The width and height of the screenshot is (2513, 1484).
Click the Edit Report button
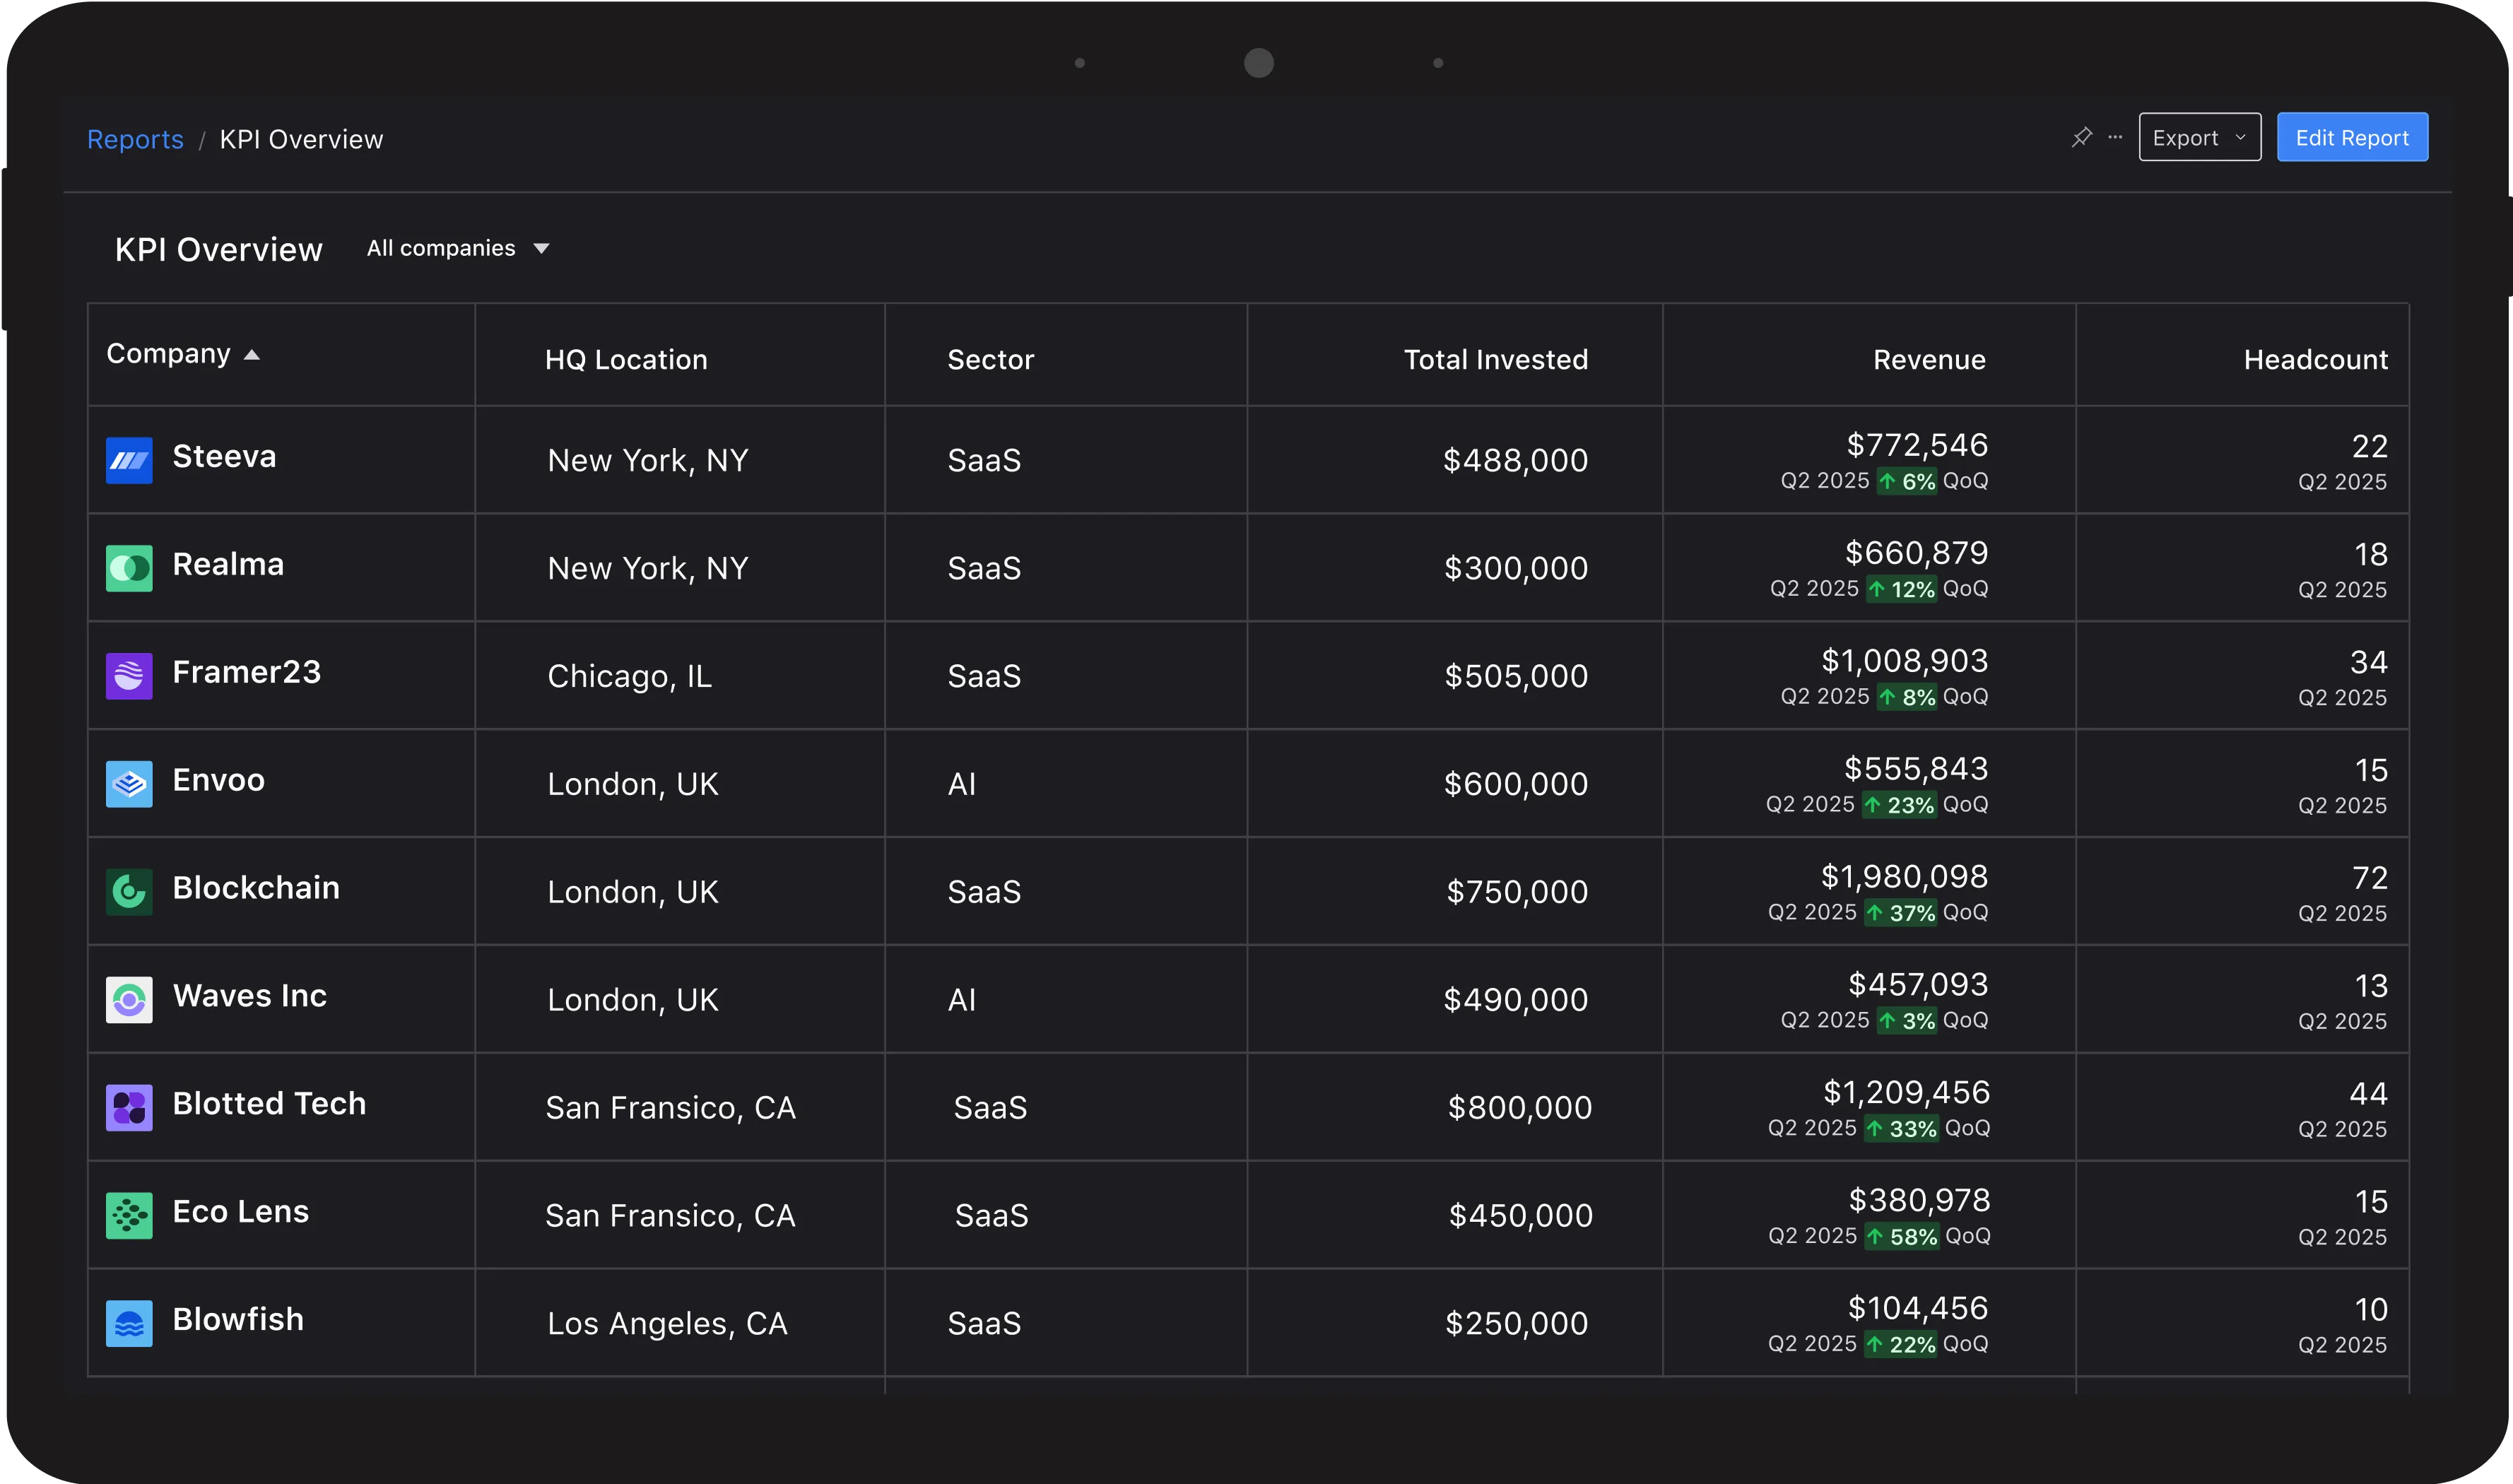[2351, 137]
